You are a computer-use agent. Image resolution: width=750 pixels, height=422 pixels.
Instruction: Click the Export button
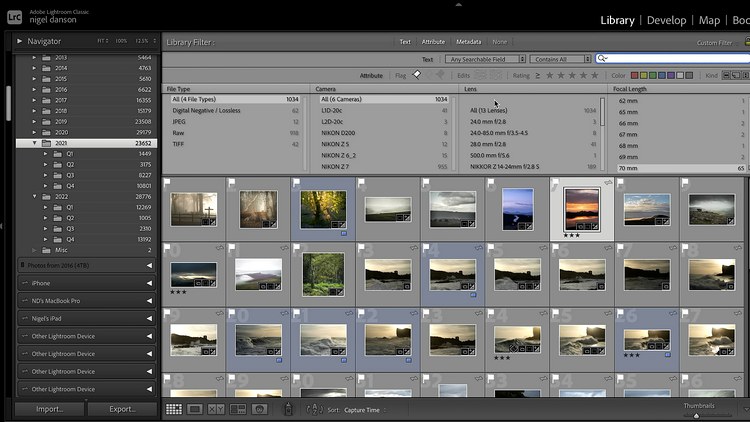(122, 409)
